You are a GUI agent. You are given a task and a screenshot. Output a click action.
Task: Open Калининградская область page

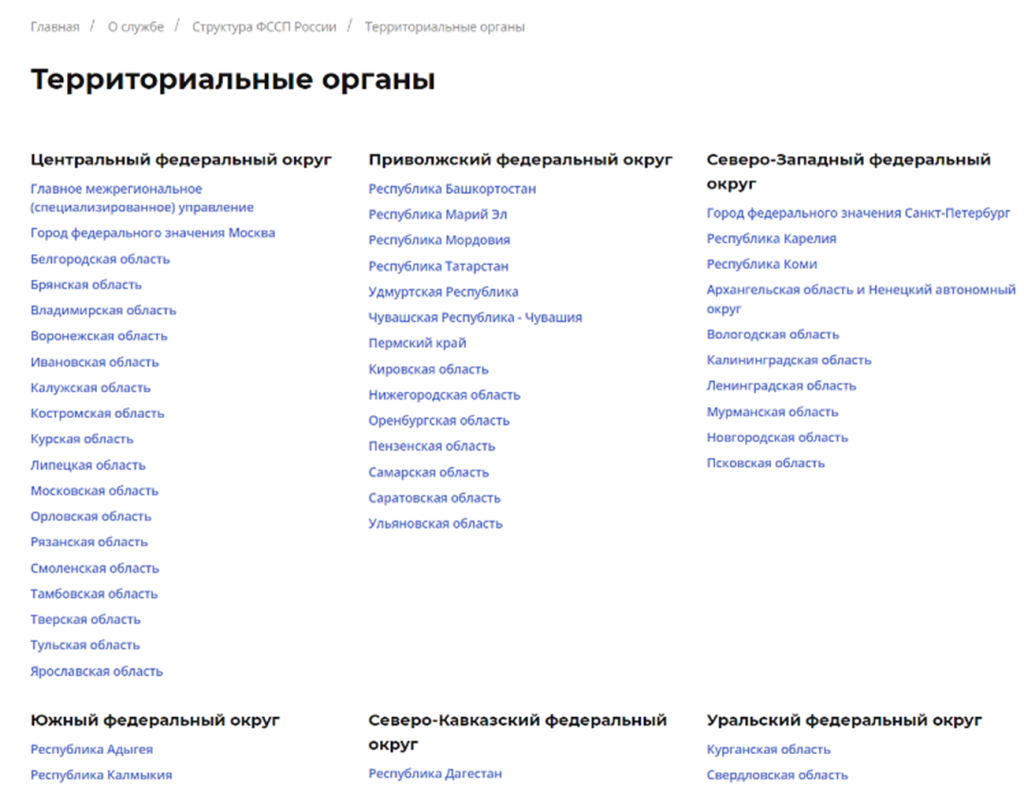[789, 360]
